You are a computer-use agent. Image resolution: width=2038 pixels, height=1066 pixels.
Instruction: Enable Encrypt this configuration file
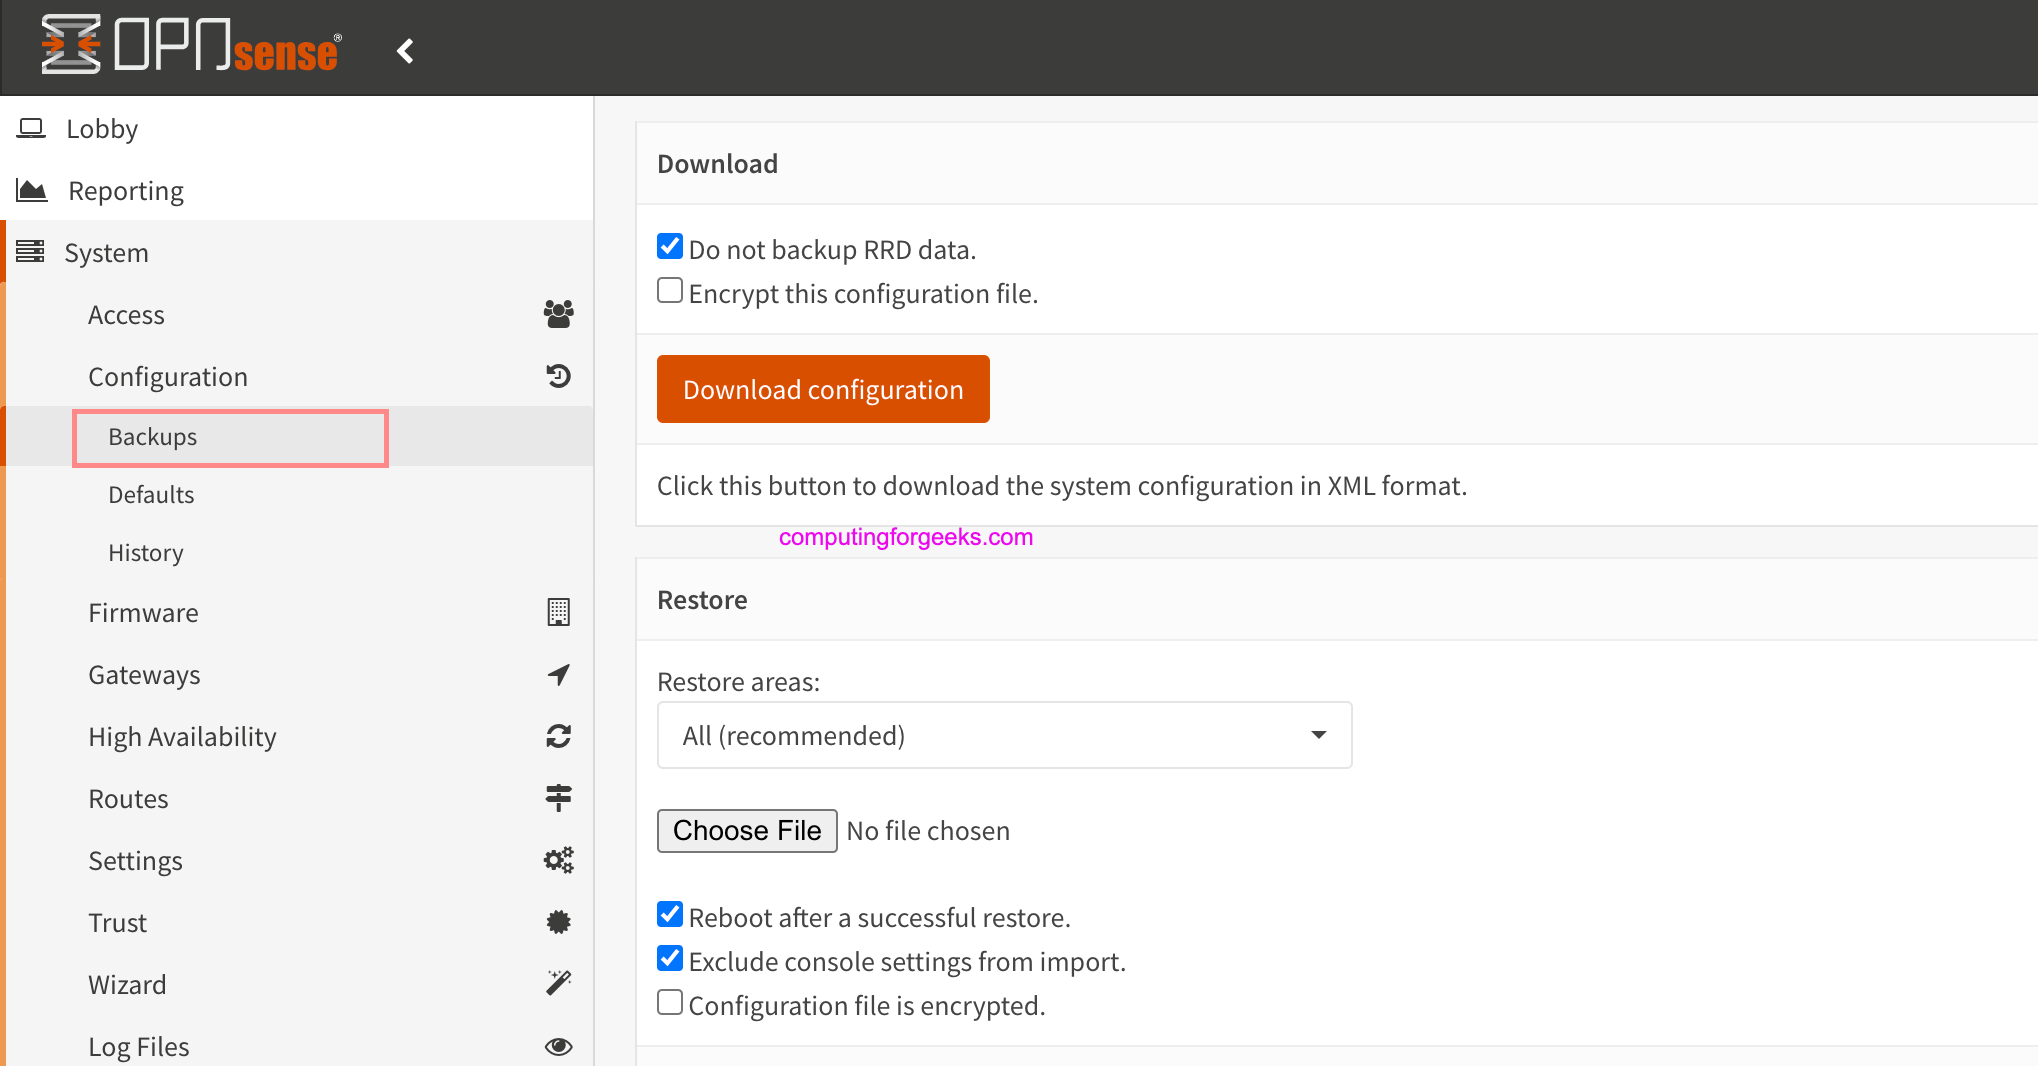pyautogui.click(x=669, y=289)
